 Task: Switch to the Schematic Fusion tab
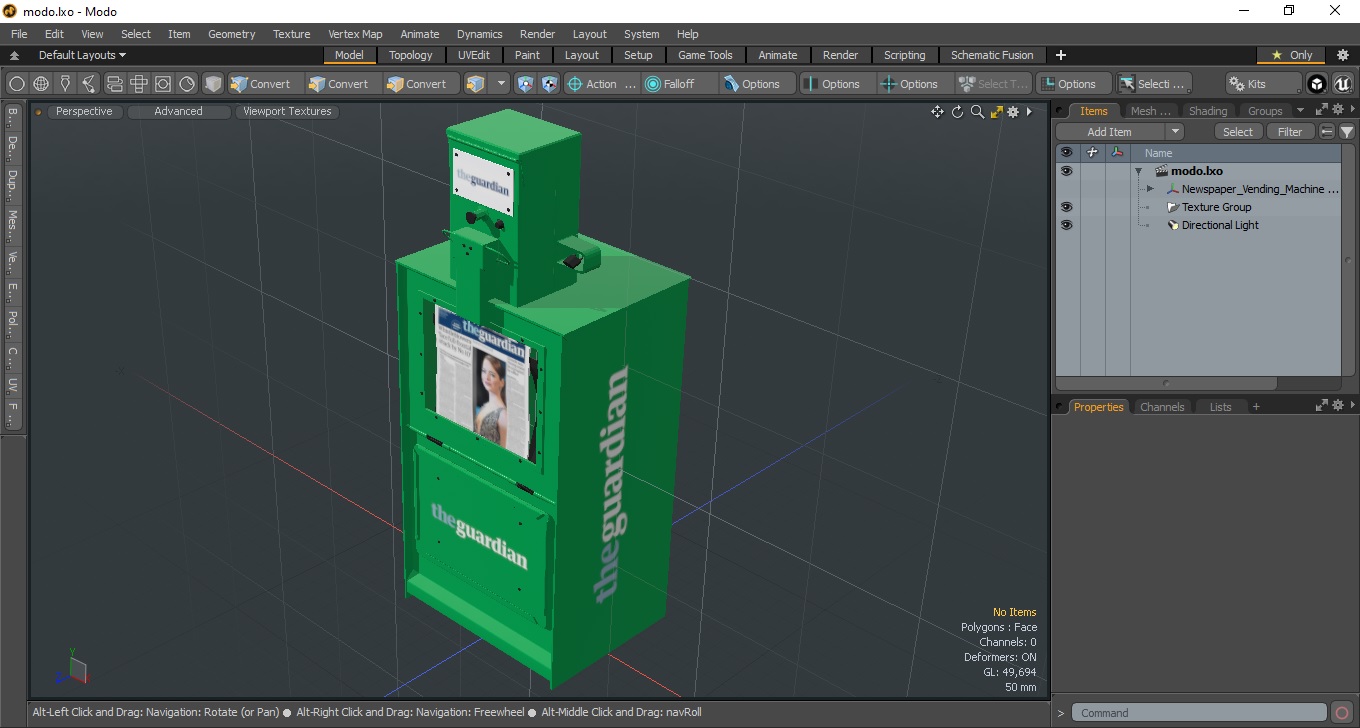[x=992, y=55]
